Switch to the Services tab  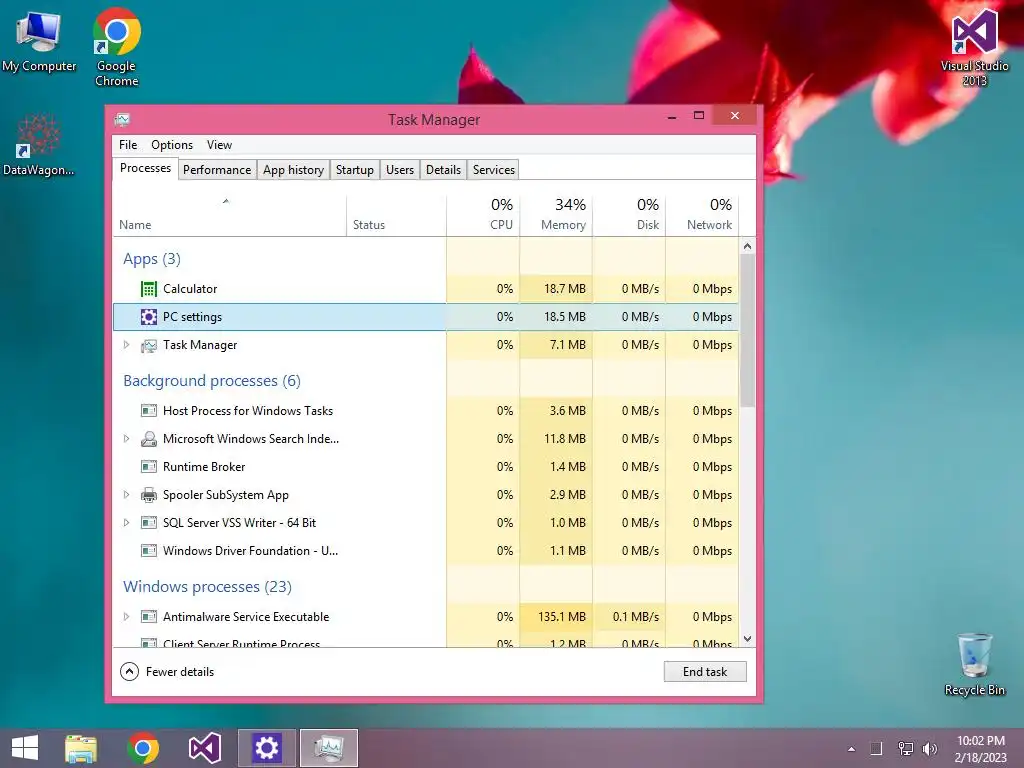point(494,170)
